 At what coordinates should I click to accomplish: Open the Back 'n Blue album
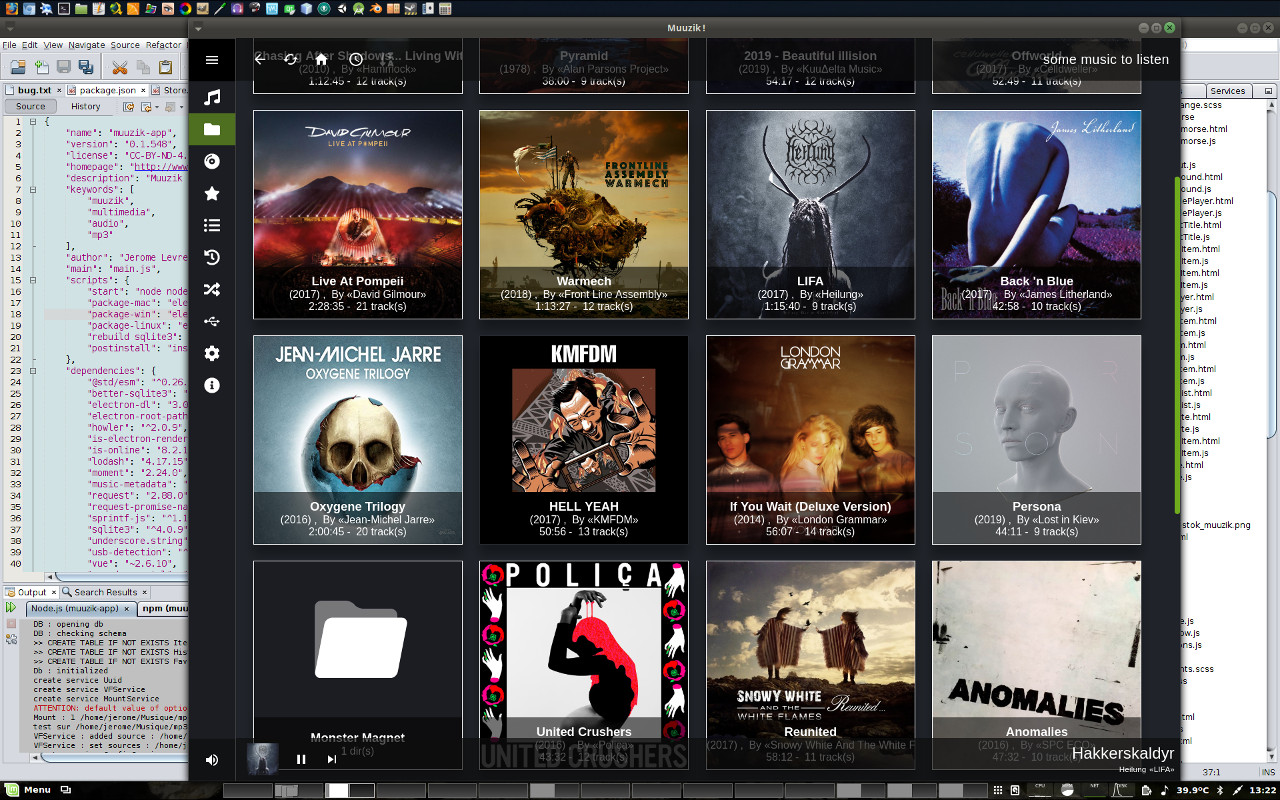coord(1037,214)
